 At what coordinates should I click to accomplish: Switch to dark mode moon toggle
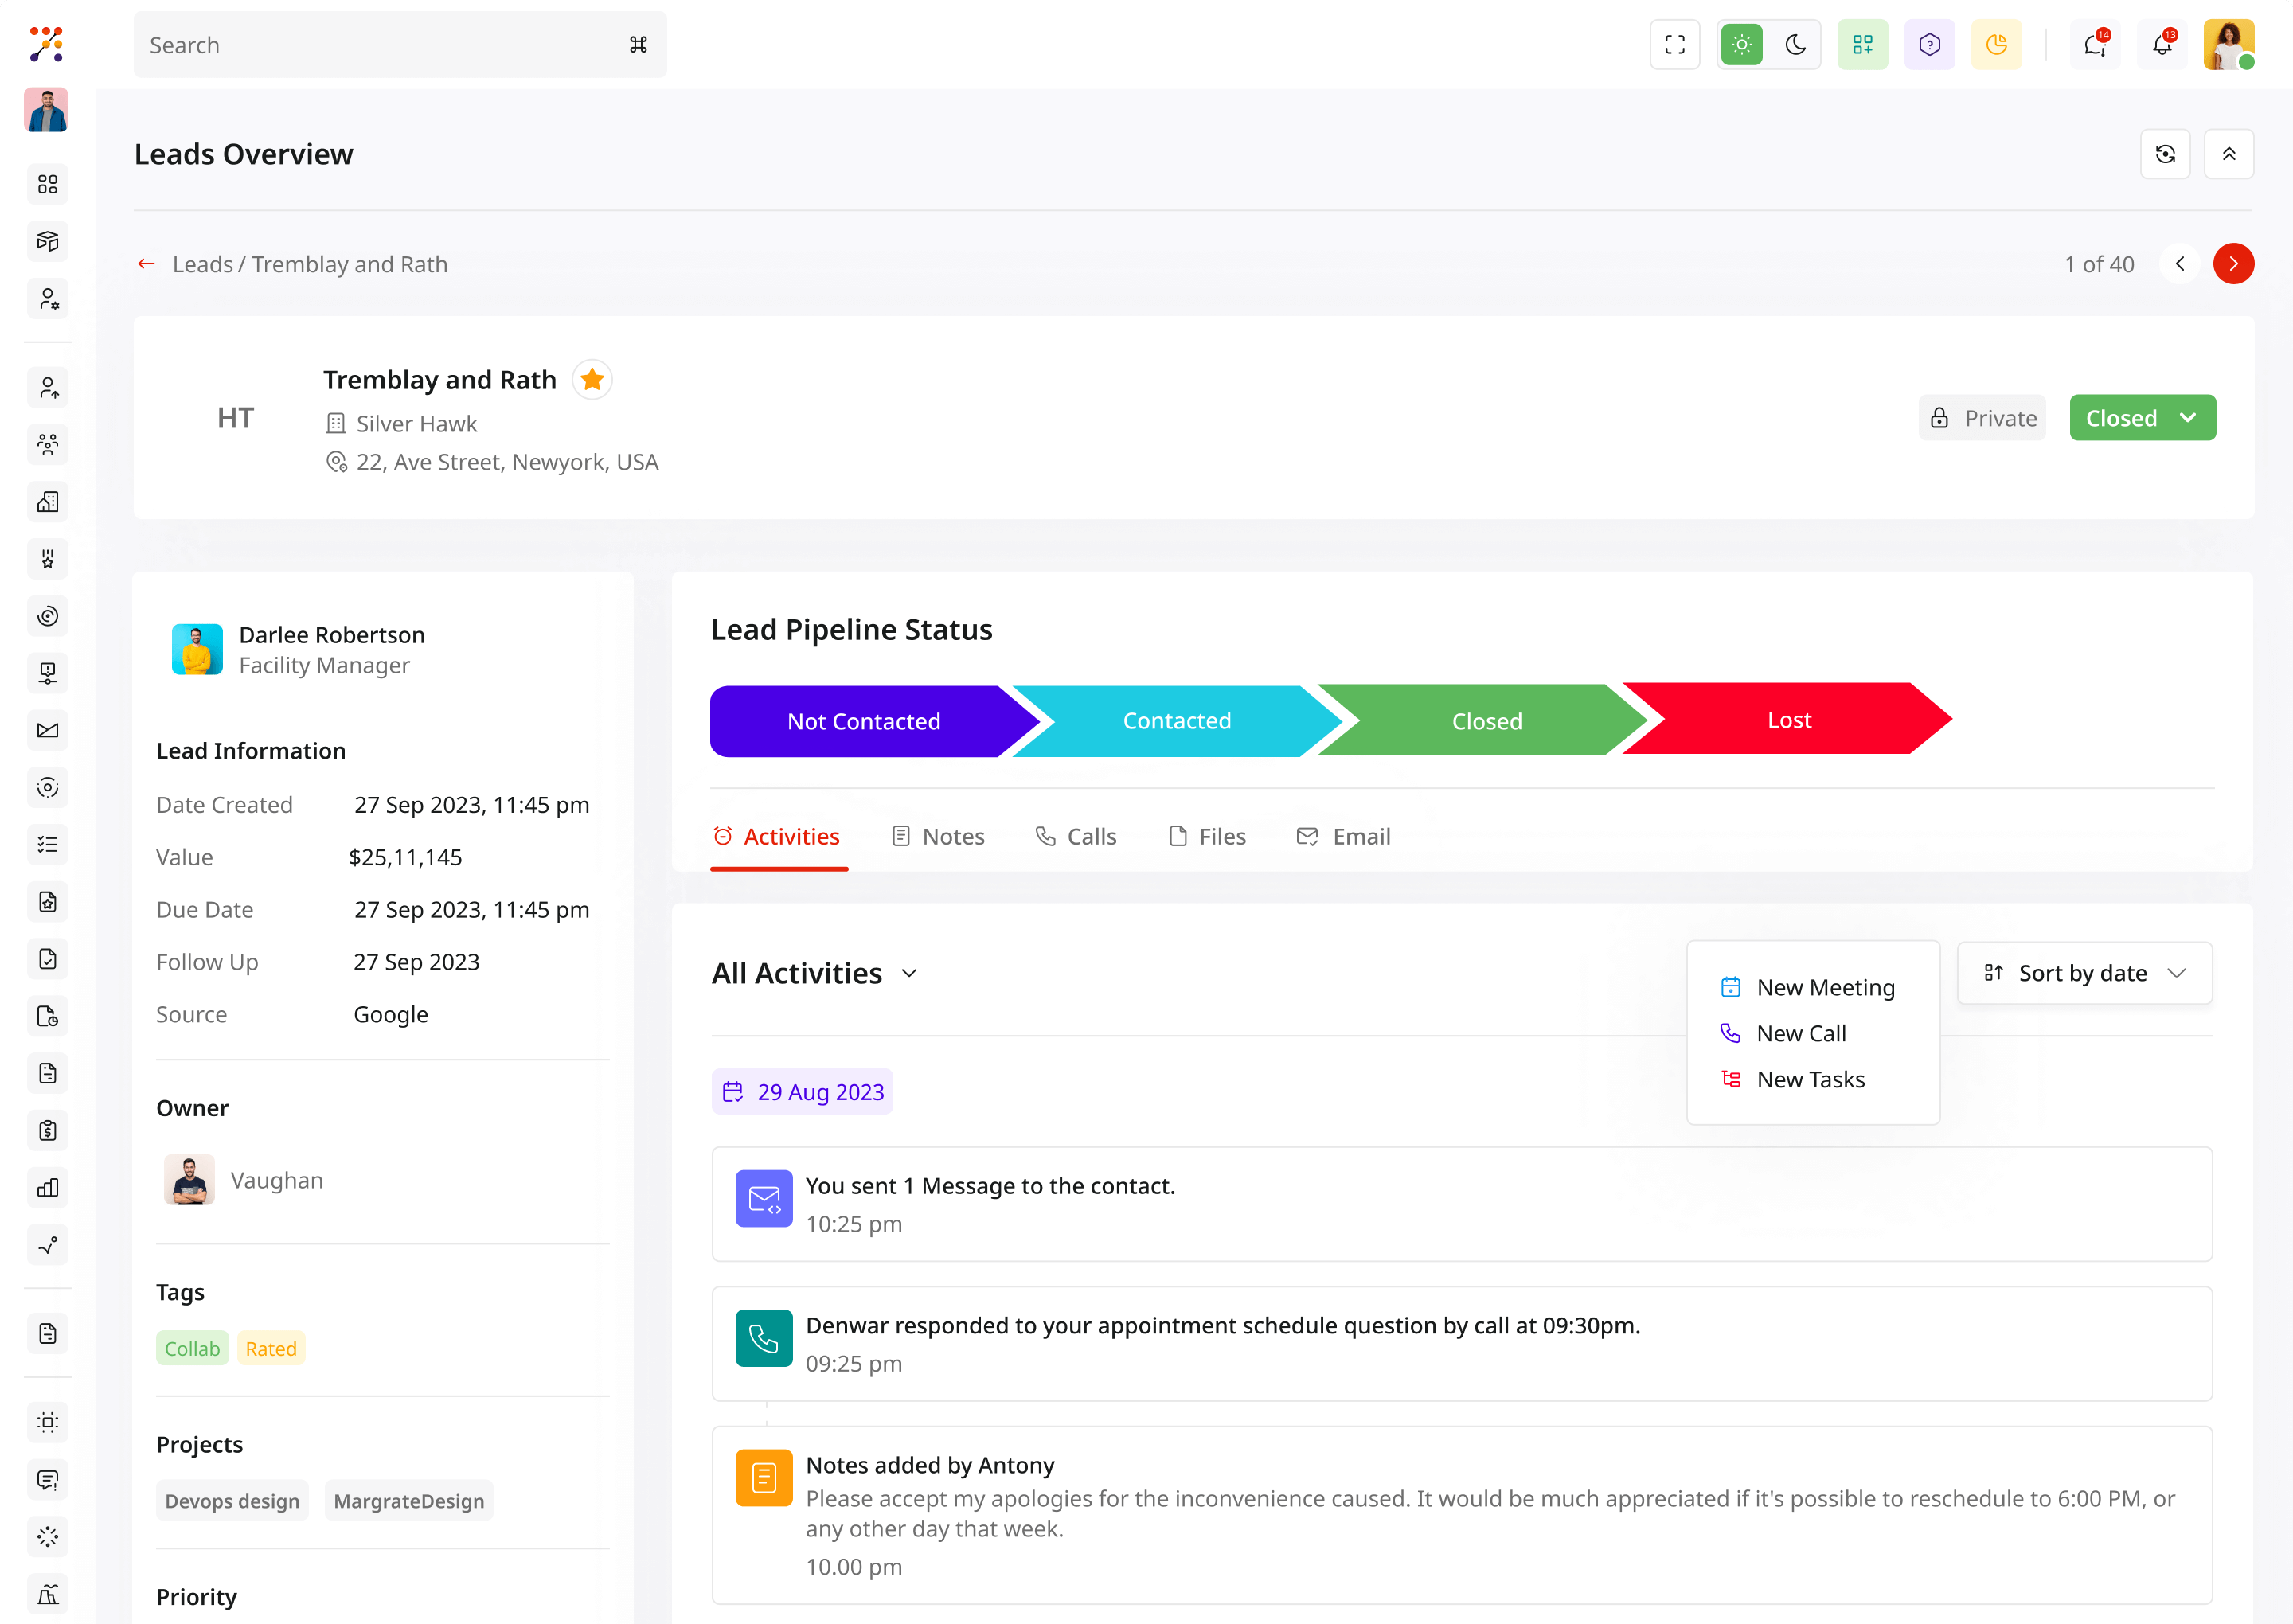click(1795, 45)
